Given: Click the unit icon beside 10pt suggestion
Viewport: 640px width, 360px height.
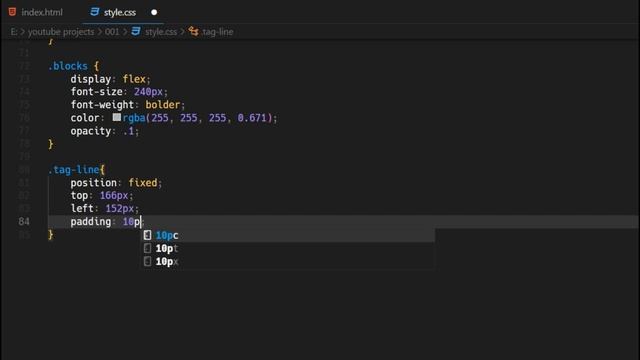Looking at the screenshot, I should coord(147,249).
